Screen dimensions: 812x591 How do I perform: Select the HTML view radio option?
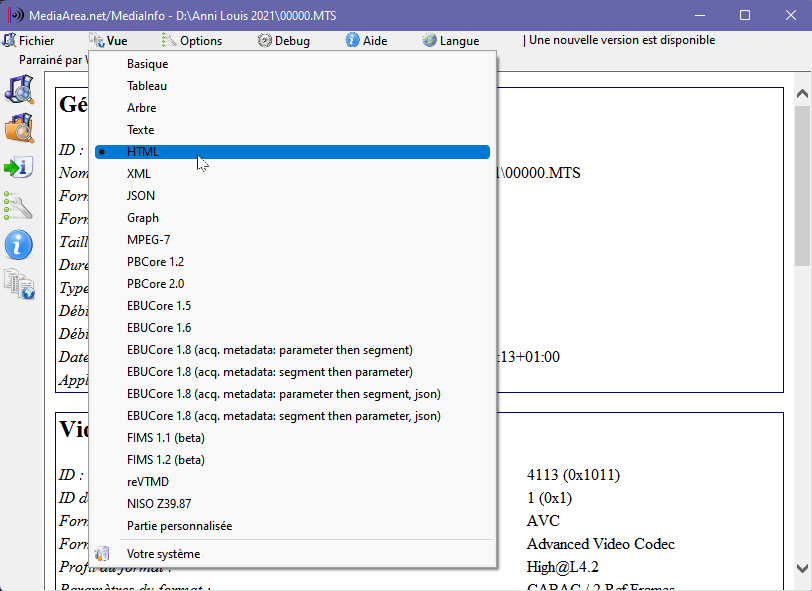[143, 152]
